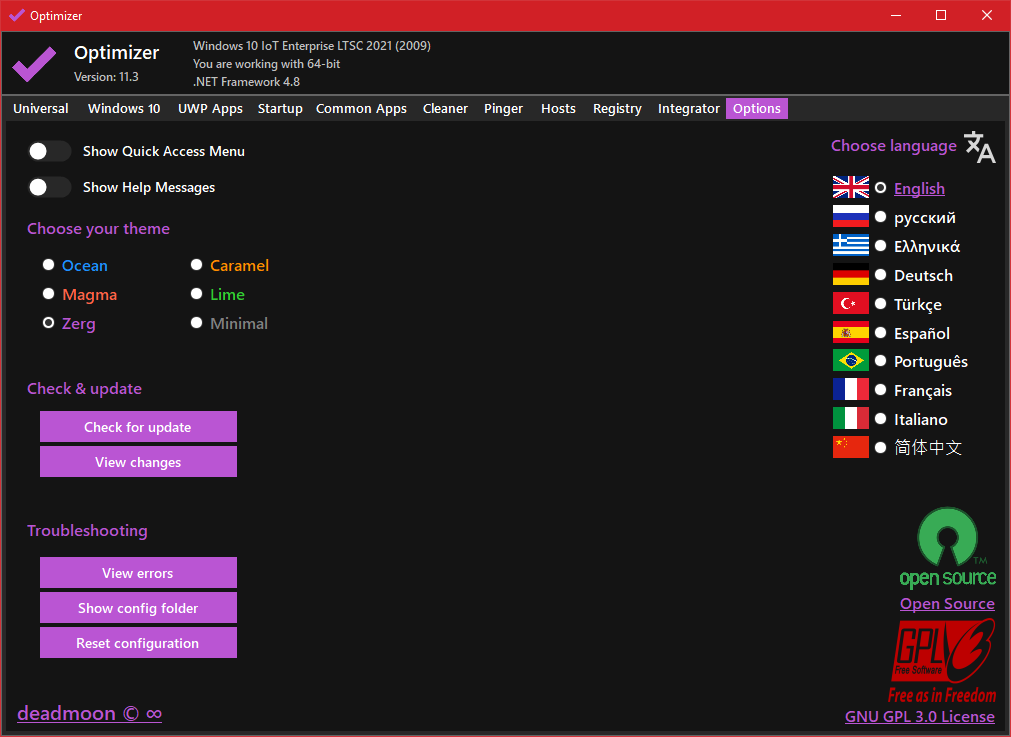Enable Show Quick Access Menu toggle
Image resolution: width=1011 pixels, height=737 pixels.
click(49, 151)
